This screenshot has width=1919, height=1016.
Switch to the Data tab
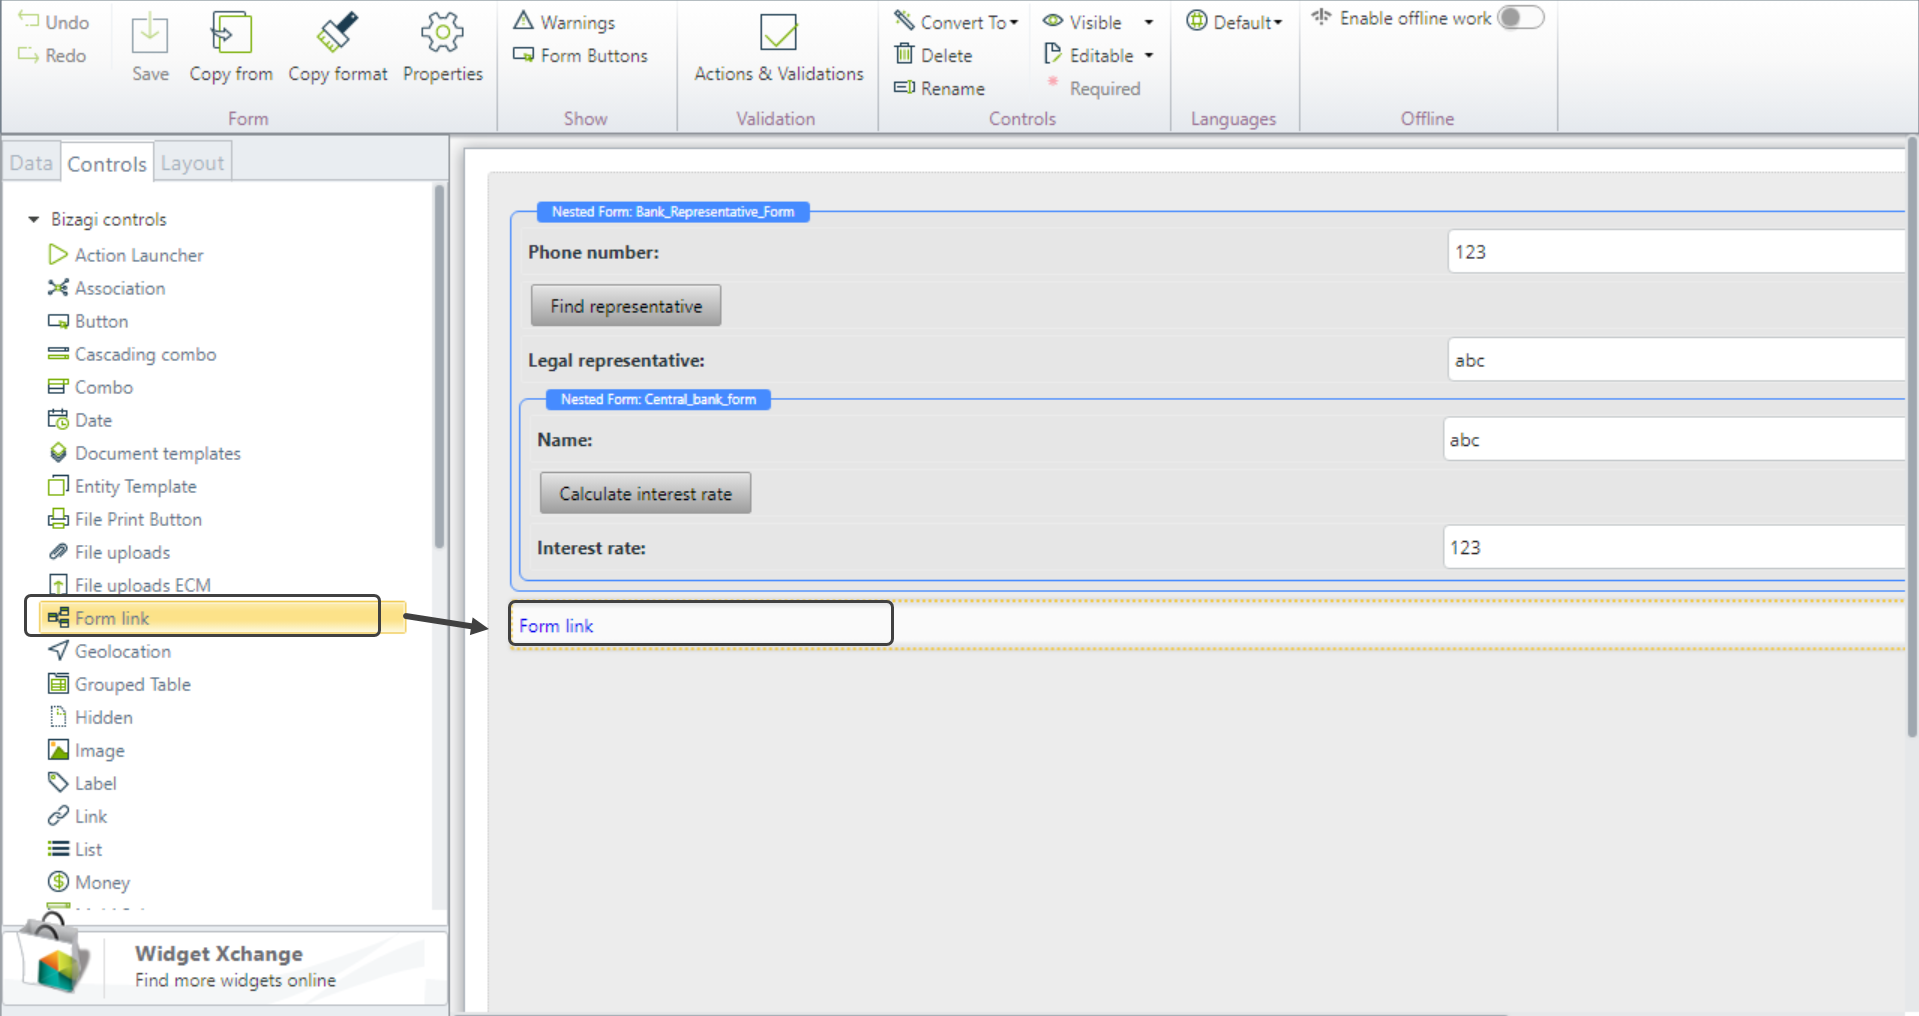click(x=31, y=163)
